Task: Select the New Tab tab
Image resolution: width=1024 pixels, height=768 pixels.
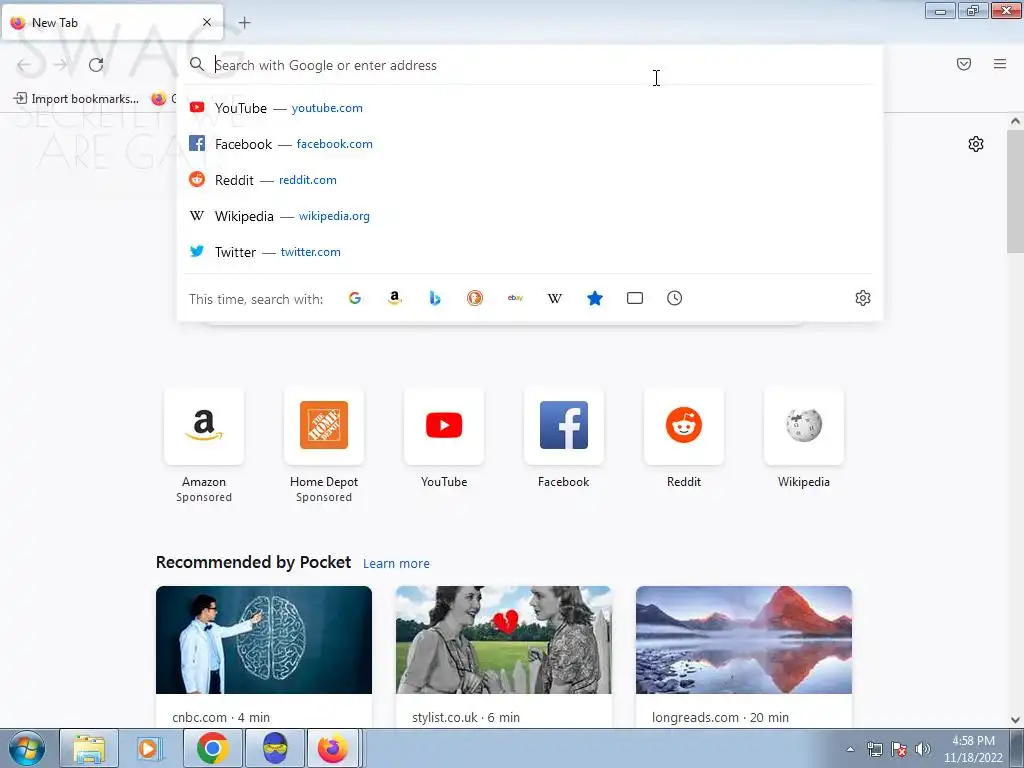Action: (113, 22)
